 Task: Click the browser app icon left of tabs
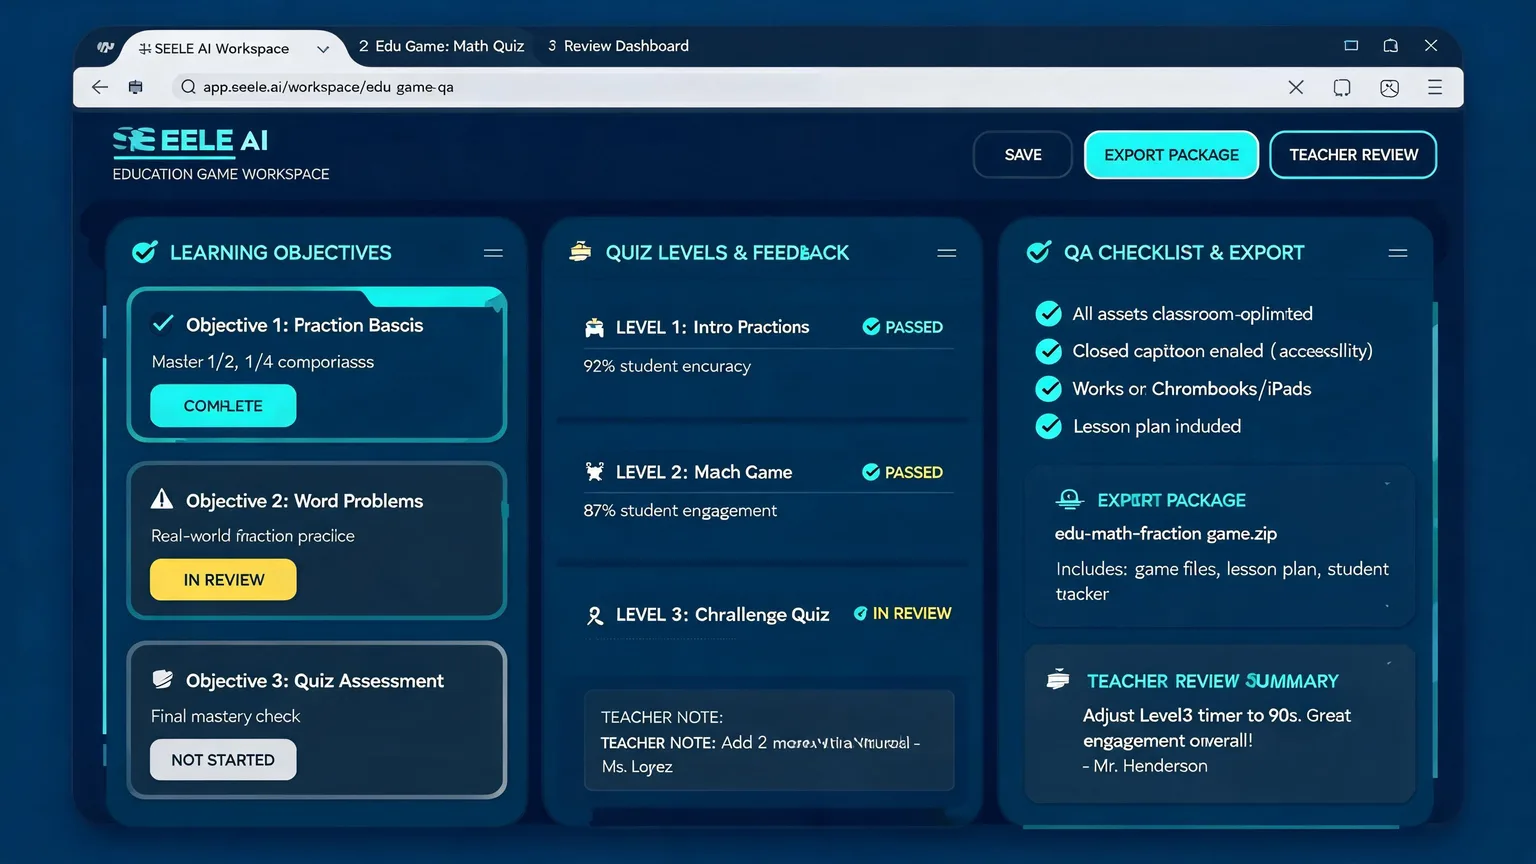click(x=105, y=47)
